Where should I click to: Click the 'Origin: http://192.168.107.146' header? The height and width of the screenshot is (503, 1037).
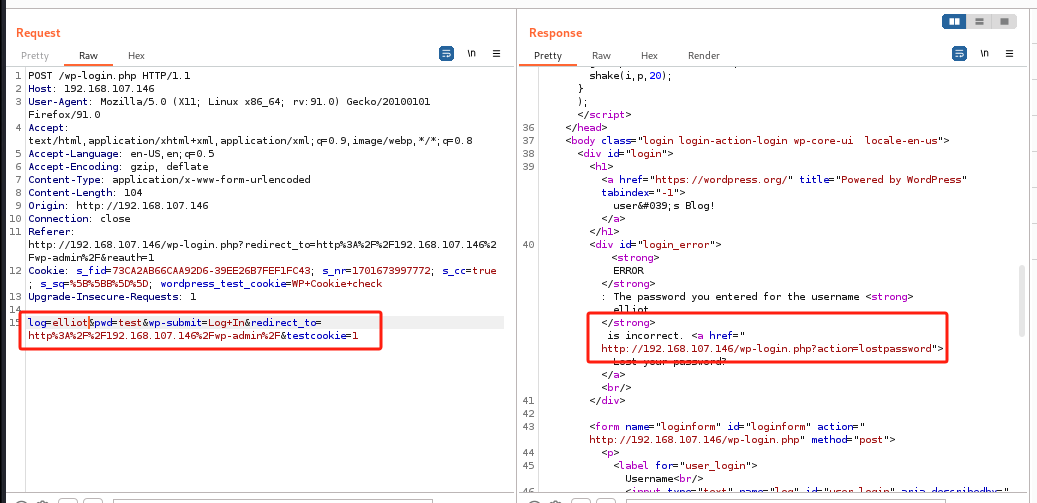(x=118, y=206)
